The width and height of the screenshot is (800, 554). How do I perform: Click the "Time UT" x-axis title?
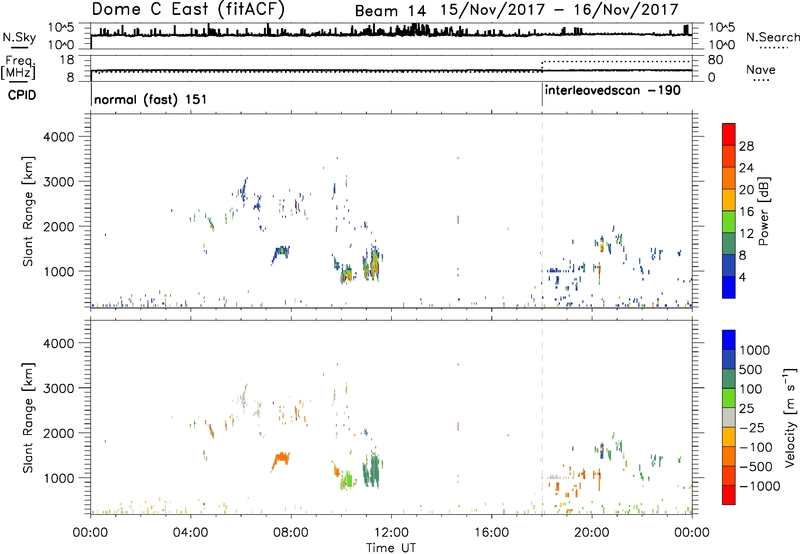point(391,548)
